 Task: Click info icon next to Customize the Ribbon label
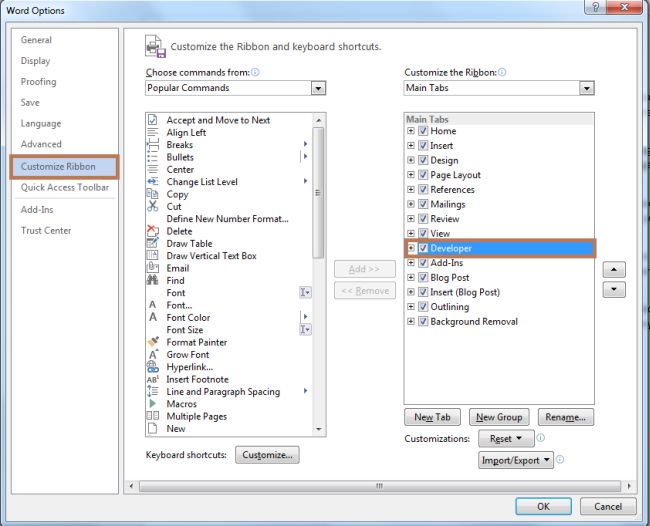point(502,72)
